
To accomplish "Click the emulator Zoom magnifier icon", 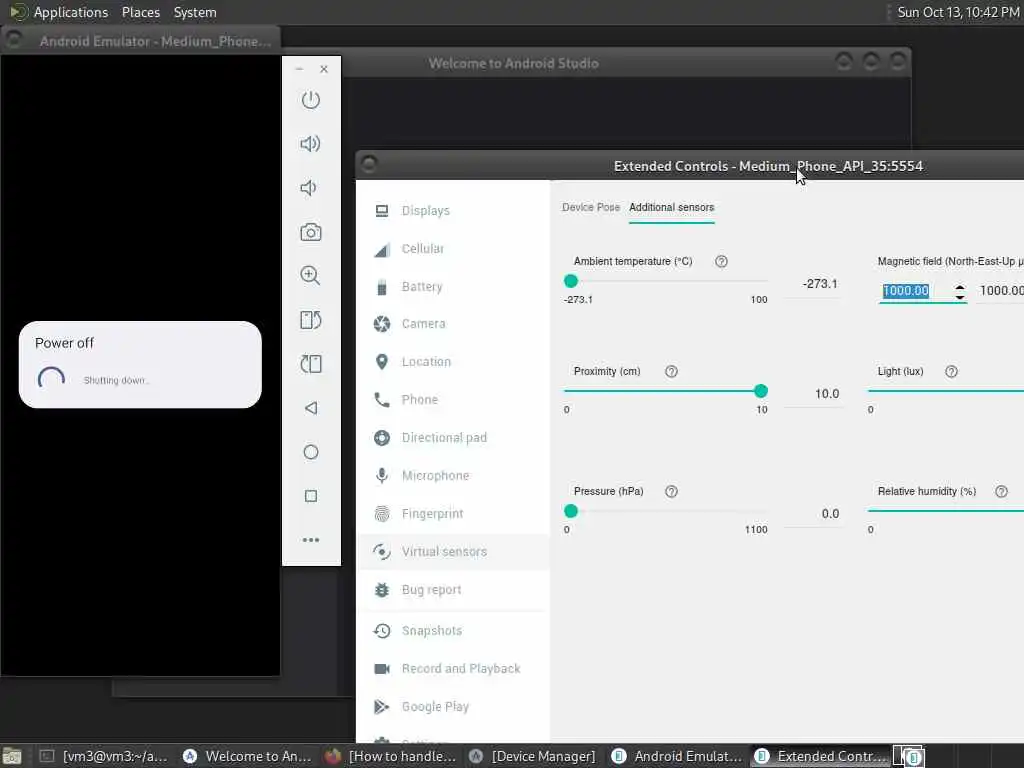I will click(310, 276).
